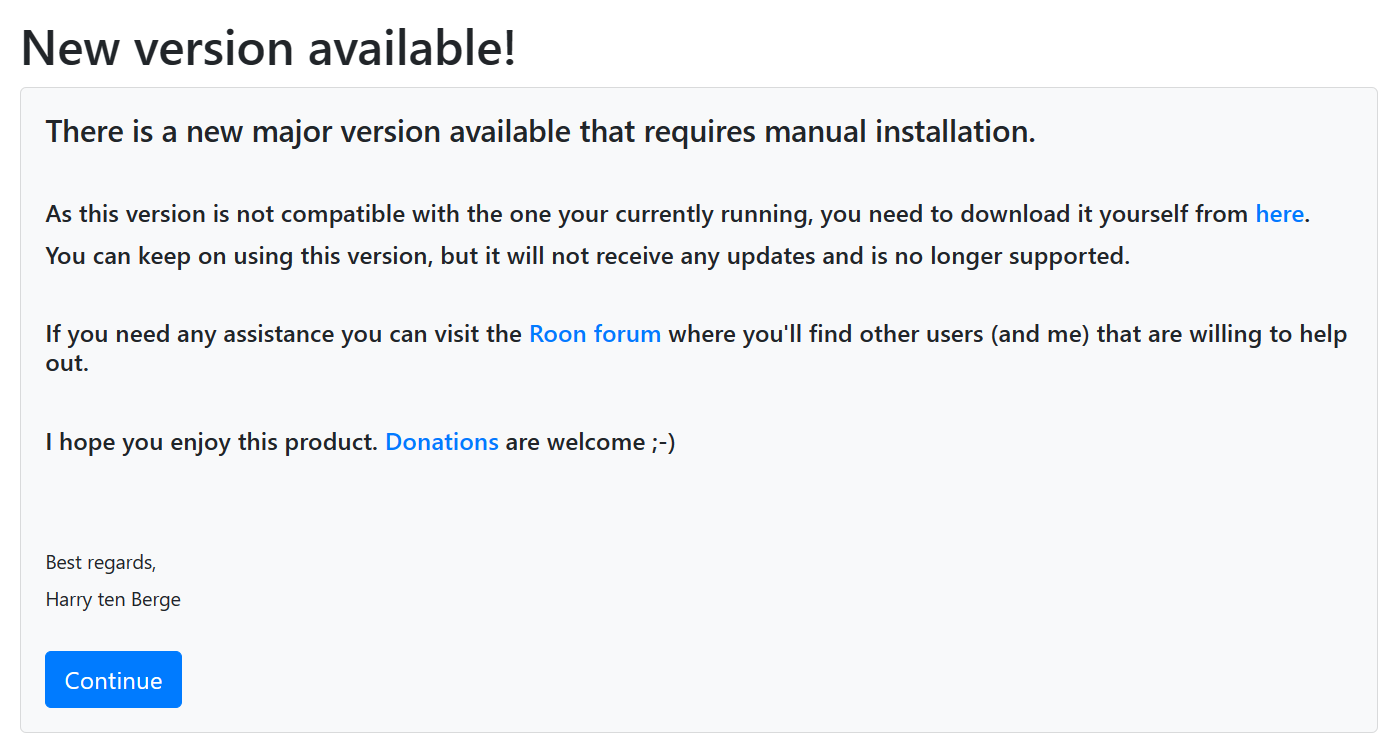Viewport: 1379px width, 745px height.
Task: Click the "New version available!" heading
Action: pyautogui.click(x=268, y=48)
